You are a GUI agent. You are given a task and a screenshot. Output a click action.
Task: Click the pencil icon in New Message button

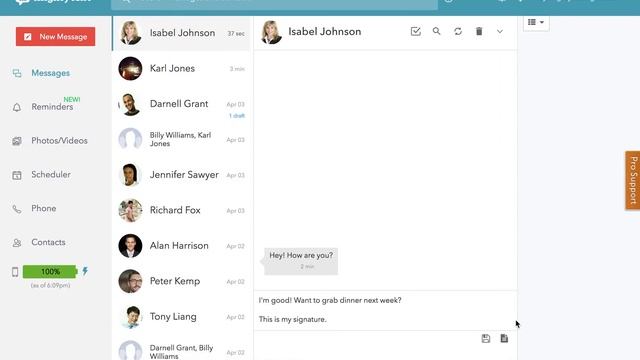point(27,37)
